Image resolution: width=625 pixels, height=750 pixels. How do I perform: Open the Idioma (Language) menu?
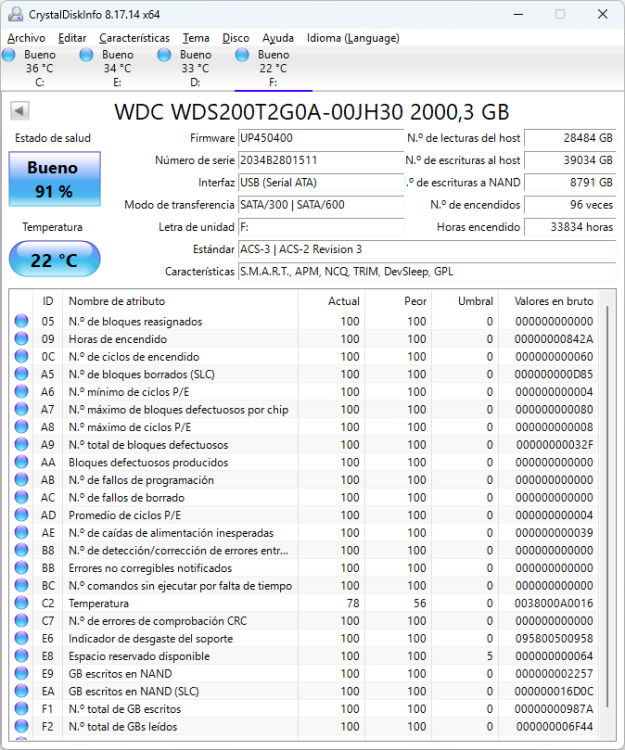pyautogui.click(x=353, y=38)
